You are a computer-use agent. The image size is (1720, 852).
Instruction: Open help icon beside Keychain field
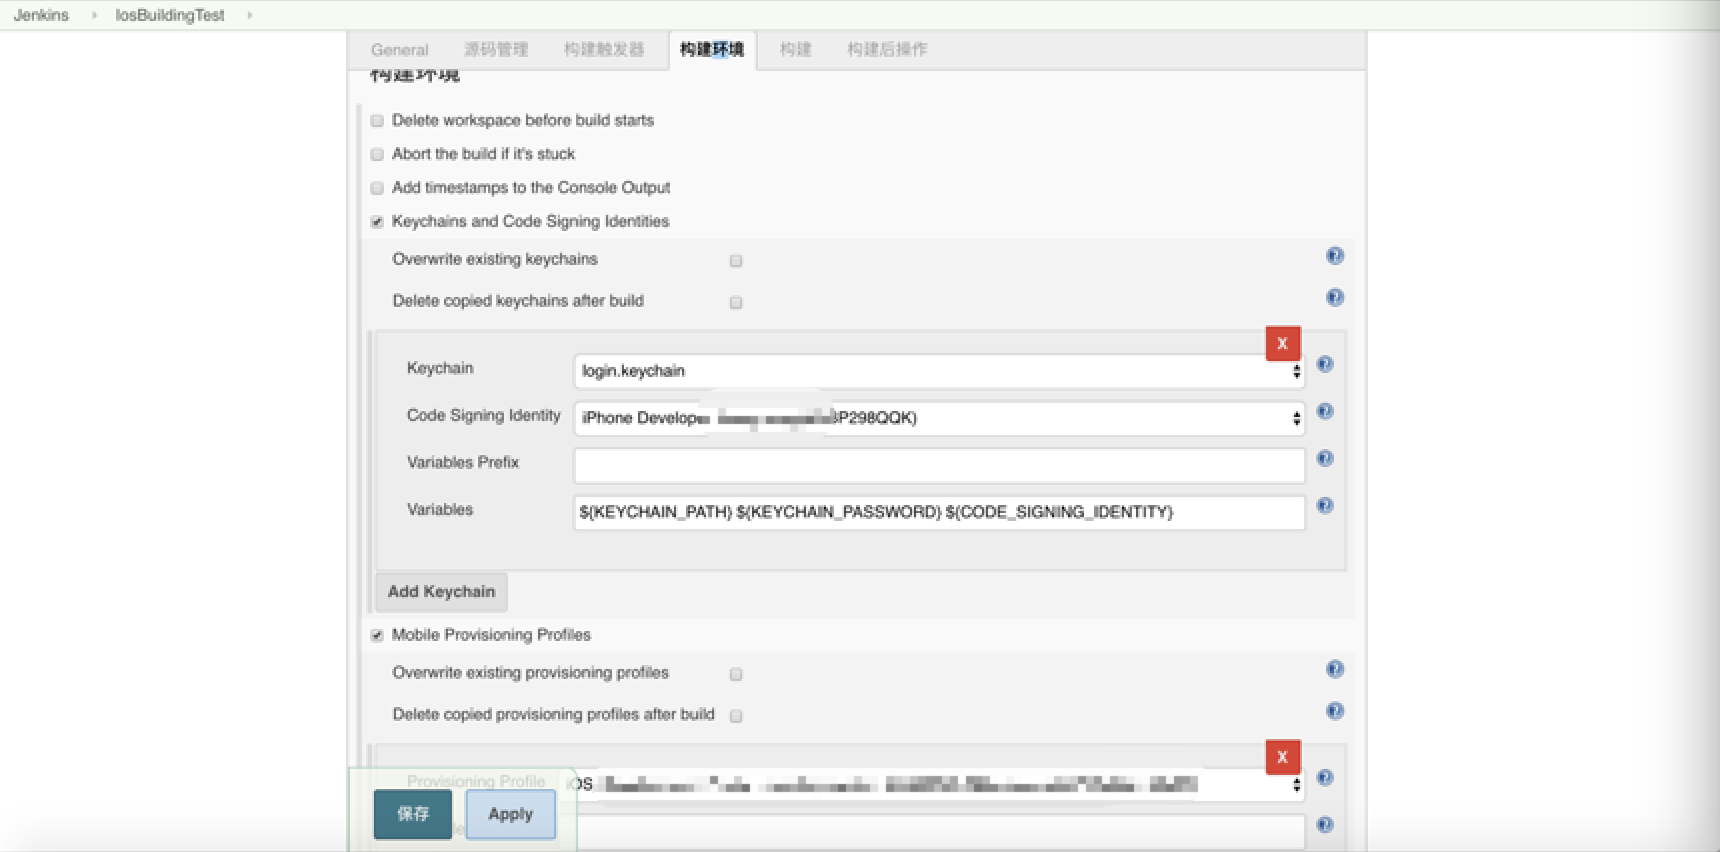1324,365
